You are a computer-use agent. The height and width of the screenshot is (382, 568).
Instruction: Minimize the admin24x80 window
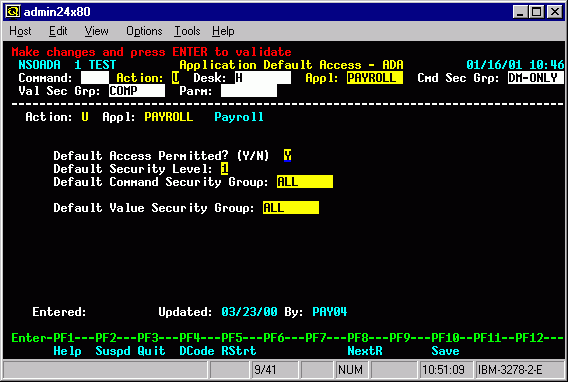(520, 12)
